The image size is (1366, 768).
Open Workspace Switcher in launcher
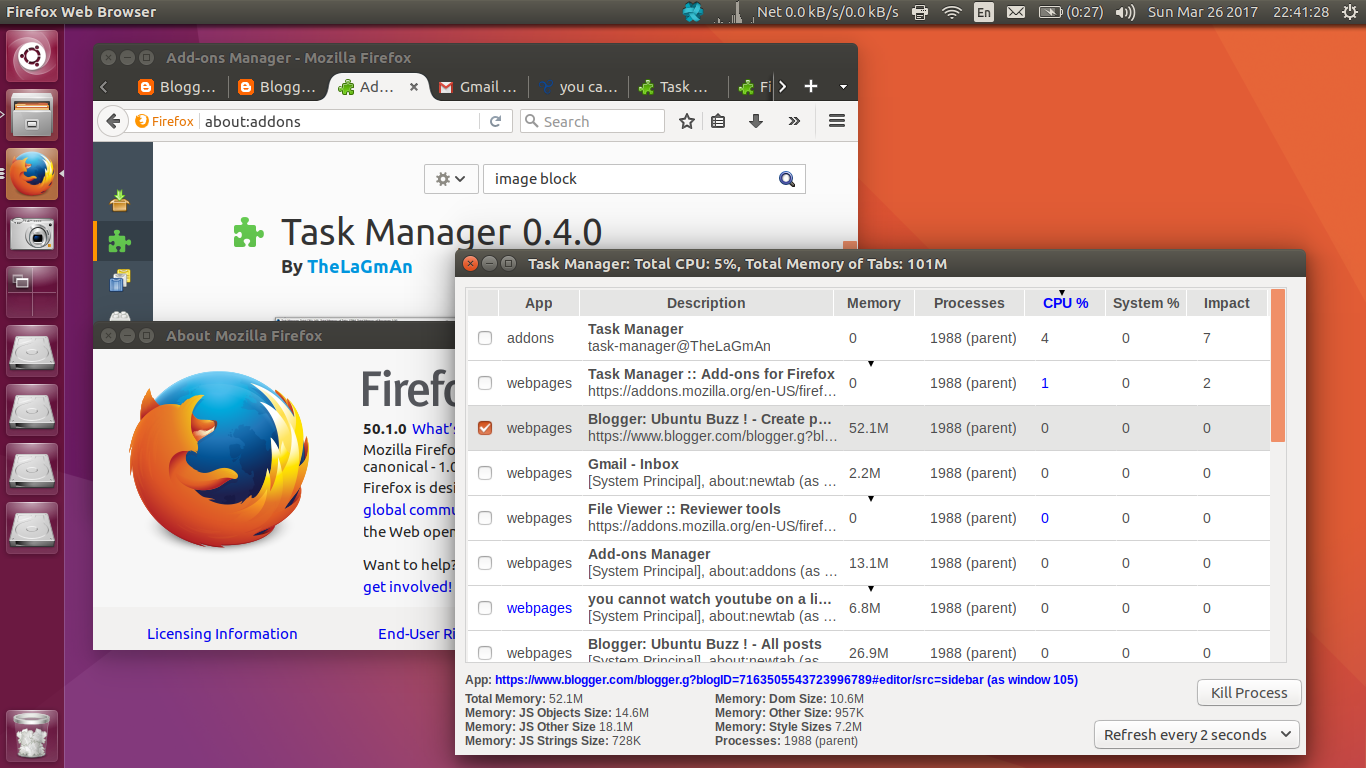pos(32,292)
